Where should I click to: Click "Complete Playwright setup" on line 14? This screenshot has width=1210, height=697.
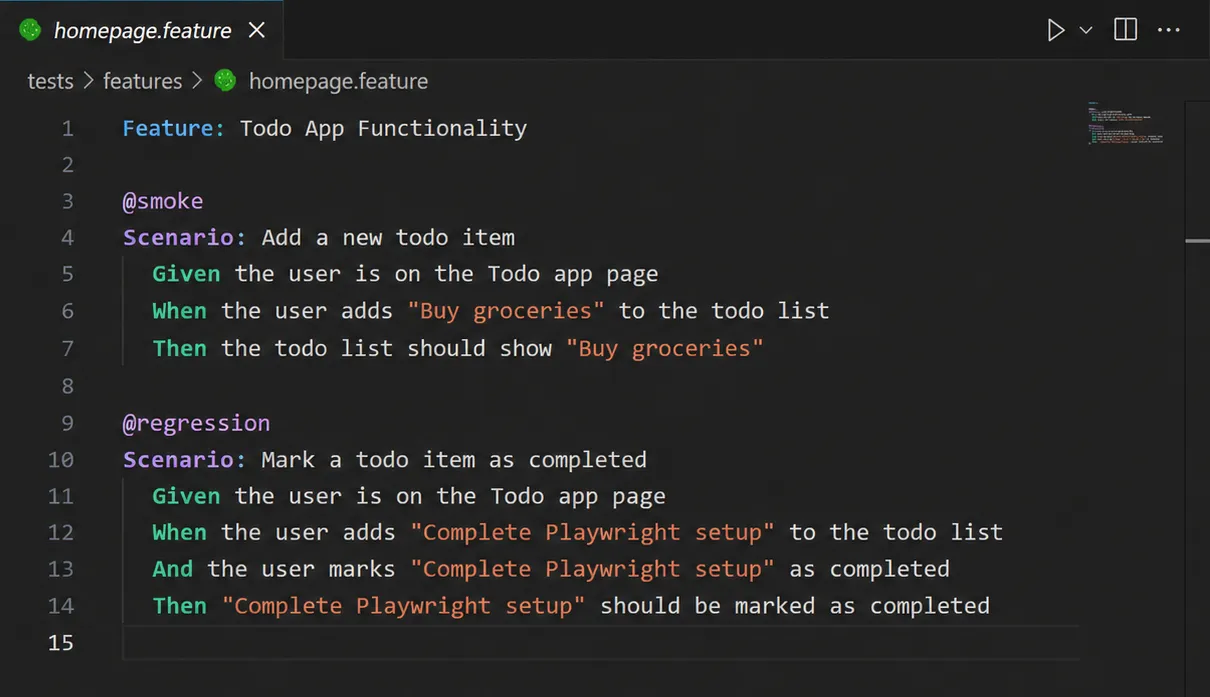[x=404, y=606]
